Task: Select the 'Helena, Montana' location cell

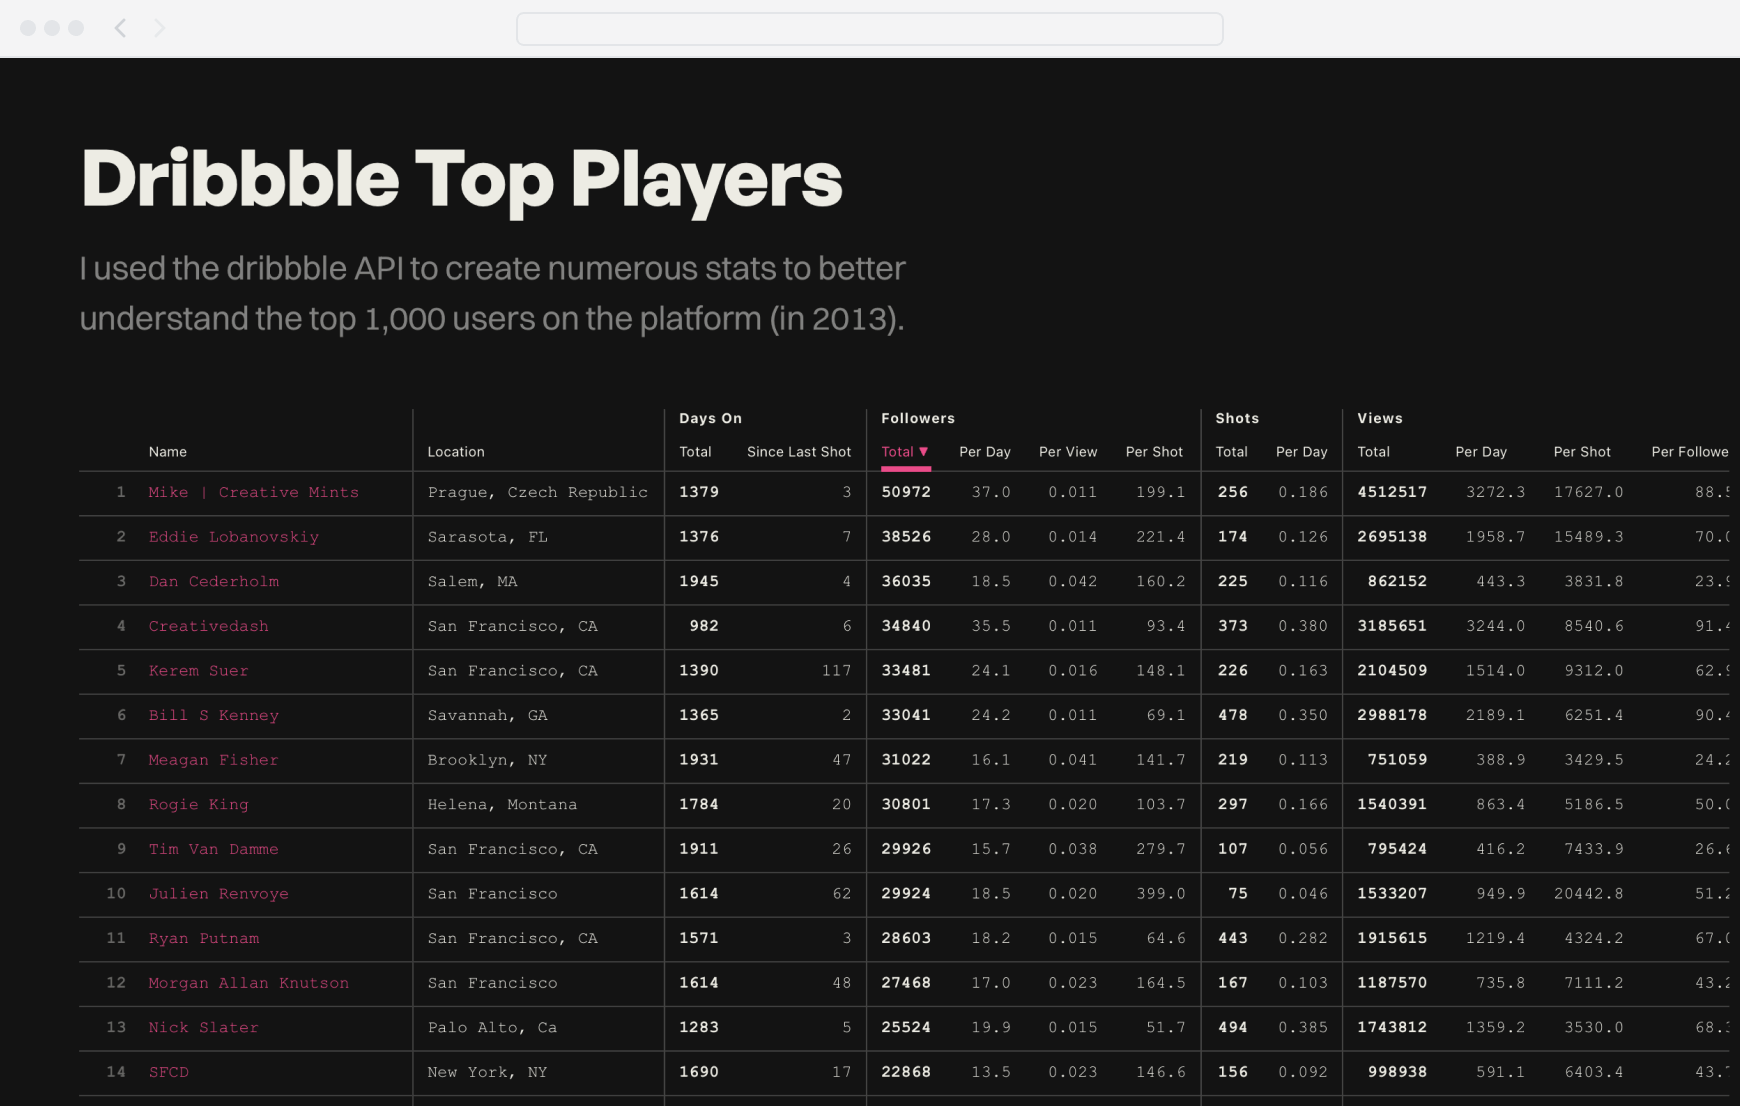Action: [x=502, y=804]
